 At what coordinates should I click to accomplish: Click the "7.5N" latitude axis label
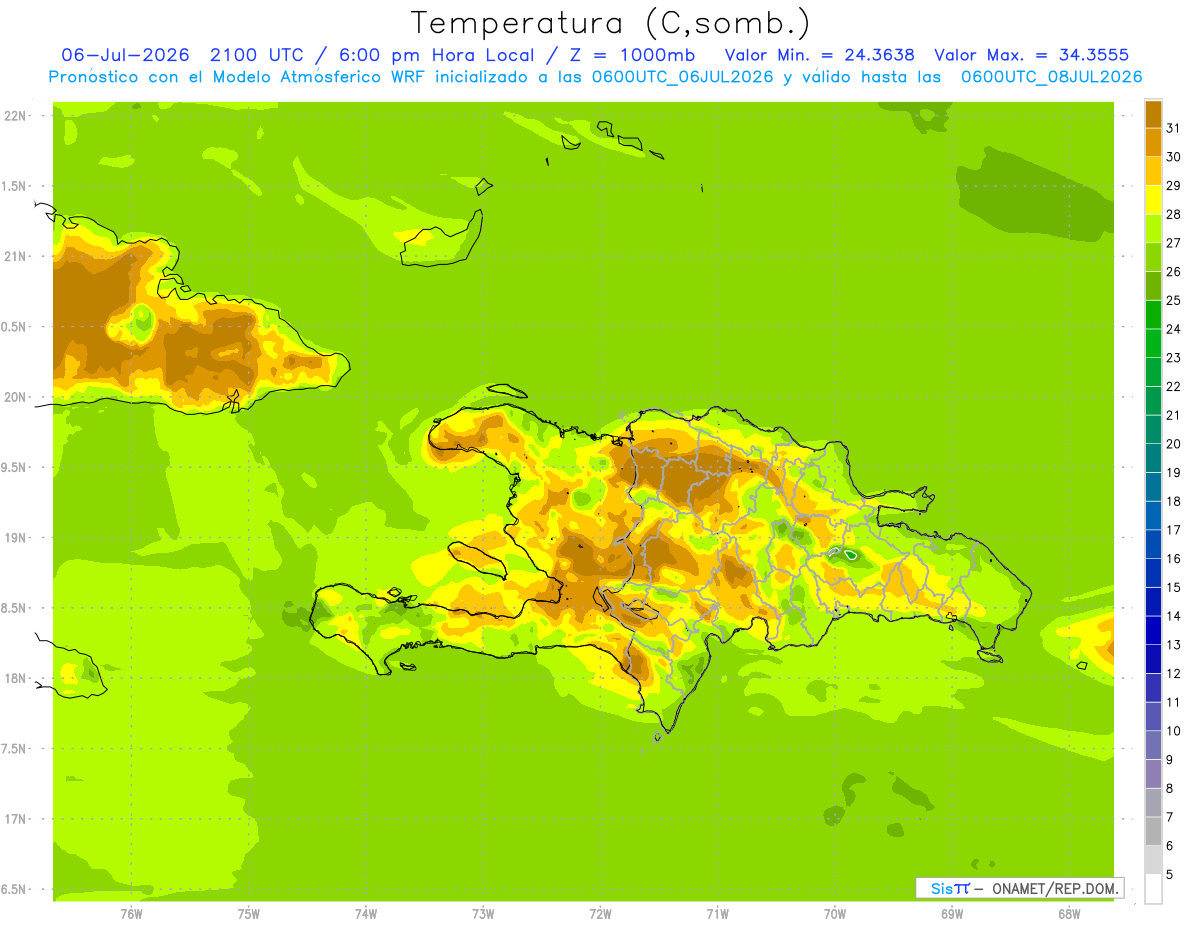[15, 749]
